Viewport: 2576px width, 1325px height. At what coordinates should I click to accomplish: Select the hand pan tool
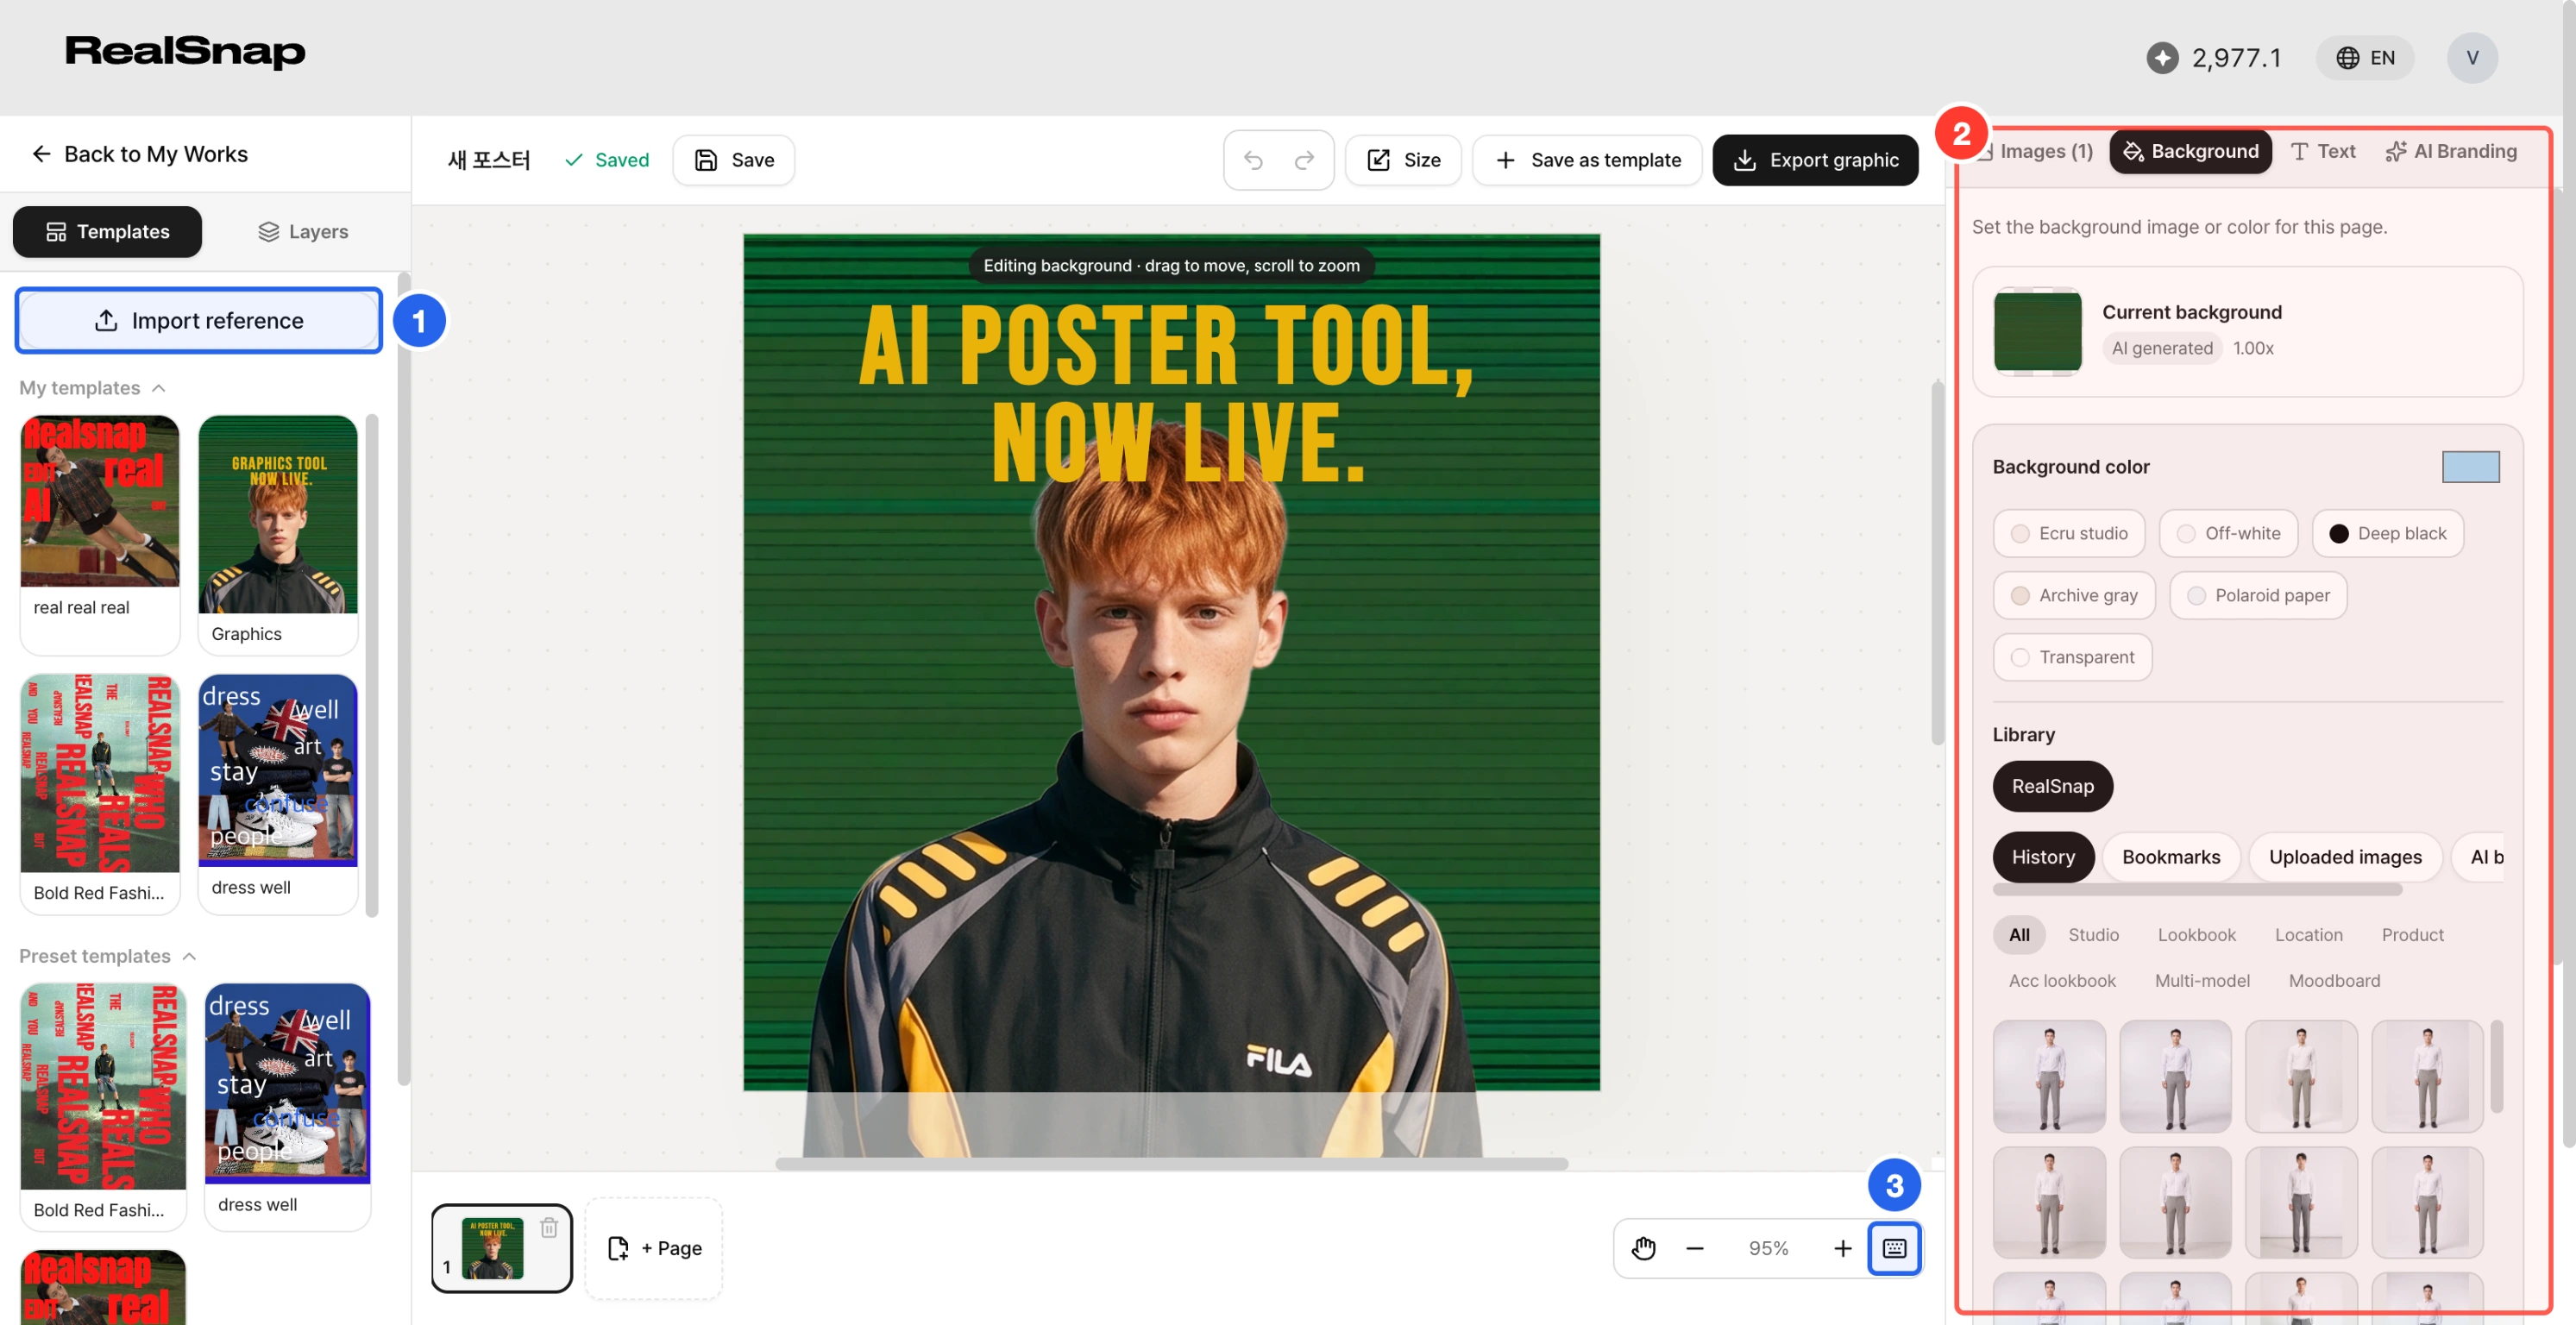click(1644, 1248)
